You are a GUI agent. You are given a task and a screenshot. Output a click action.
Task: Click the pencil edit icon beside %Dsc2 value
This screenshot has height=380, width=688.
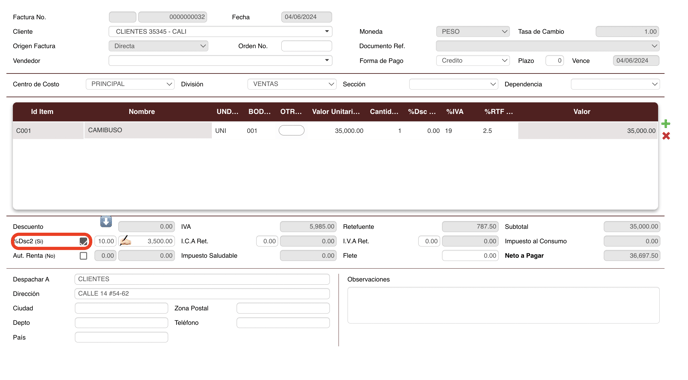125,240
